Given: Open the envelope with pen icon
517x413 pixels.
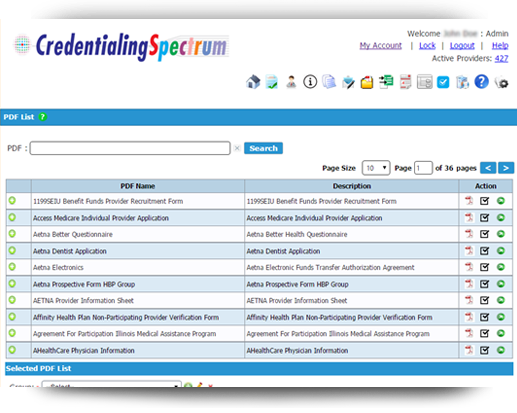Looking at the screenshot, I should [348, 82].
